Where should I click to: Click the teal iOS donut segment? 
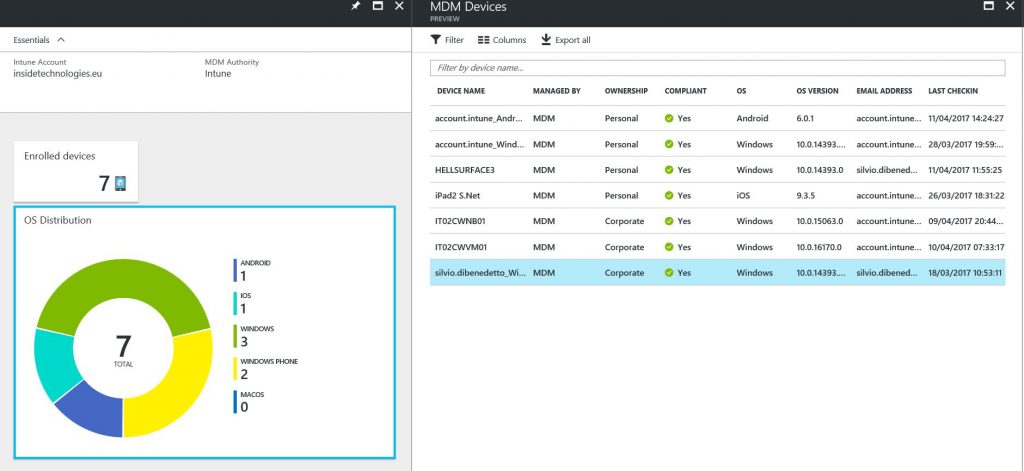[x=54, y=366]
